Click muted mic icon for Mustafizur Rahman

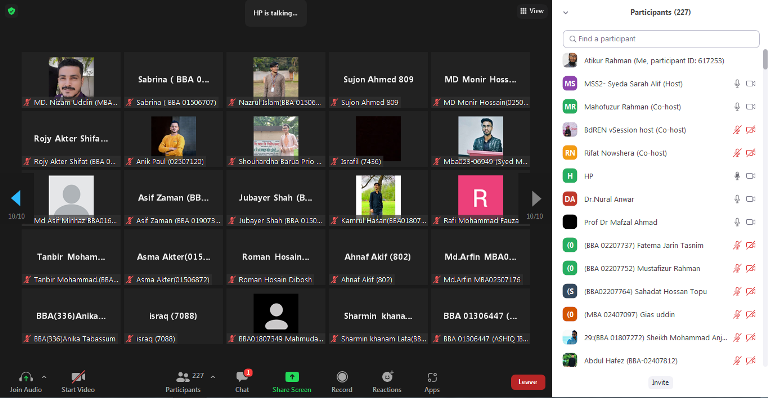coord(737,268)
